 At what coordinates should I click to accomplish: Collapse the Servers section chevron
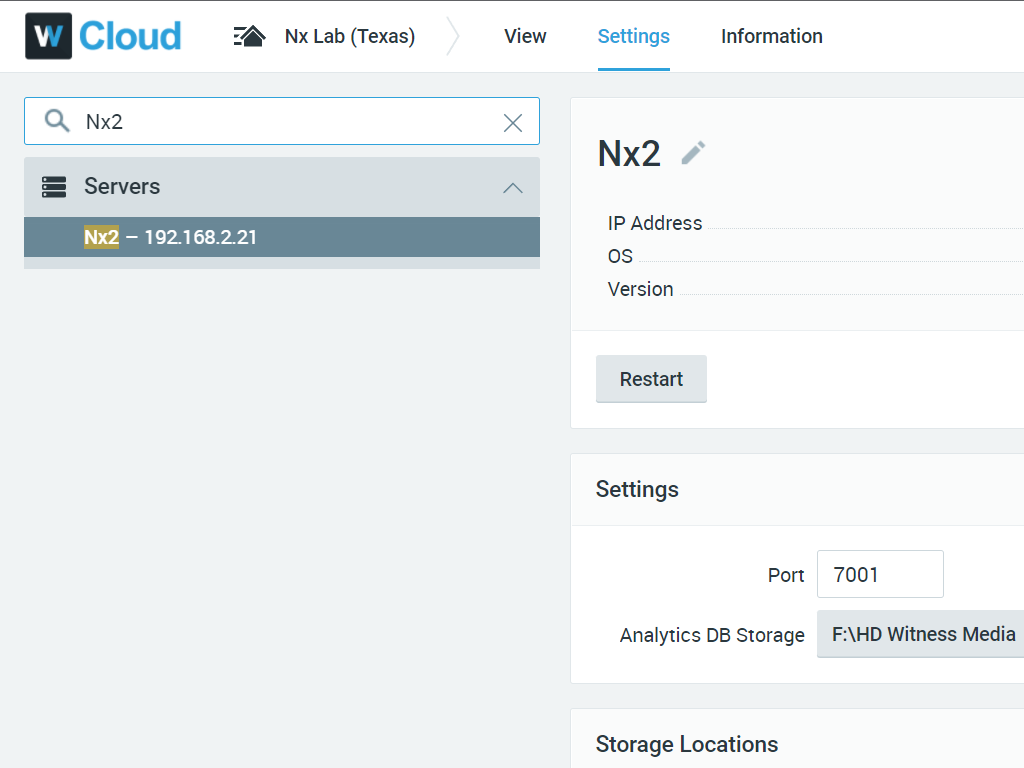[513, 188]
